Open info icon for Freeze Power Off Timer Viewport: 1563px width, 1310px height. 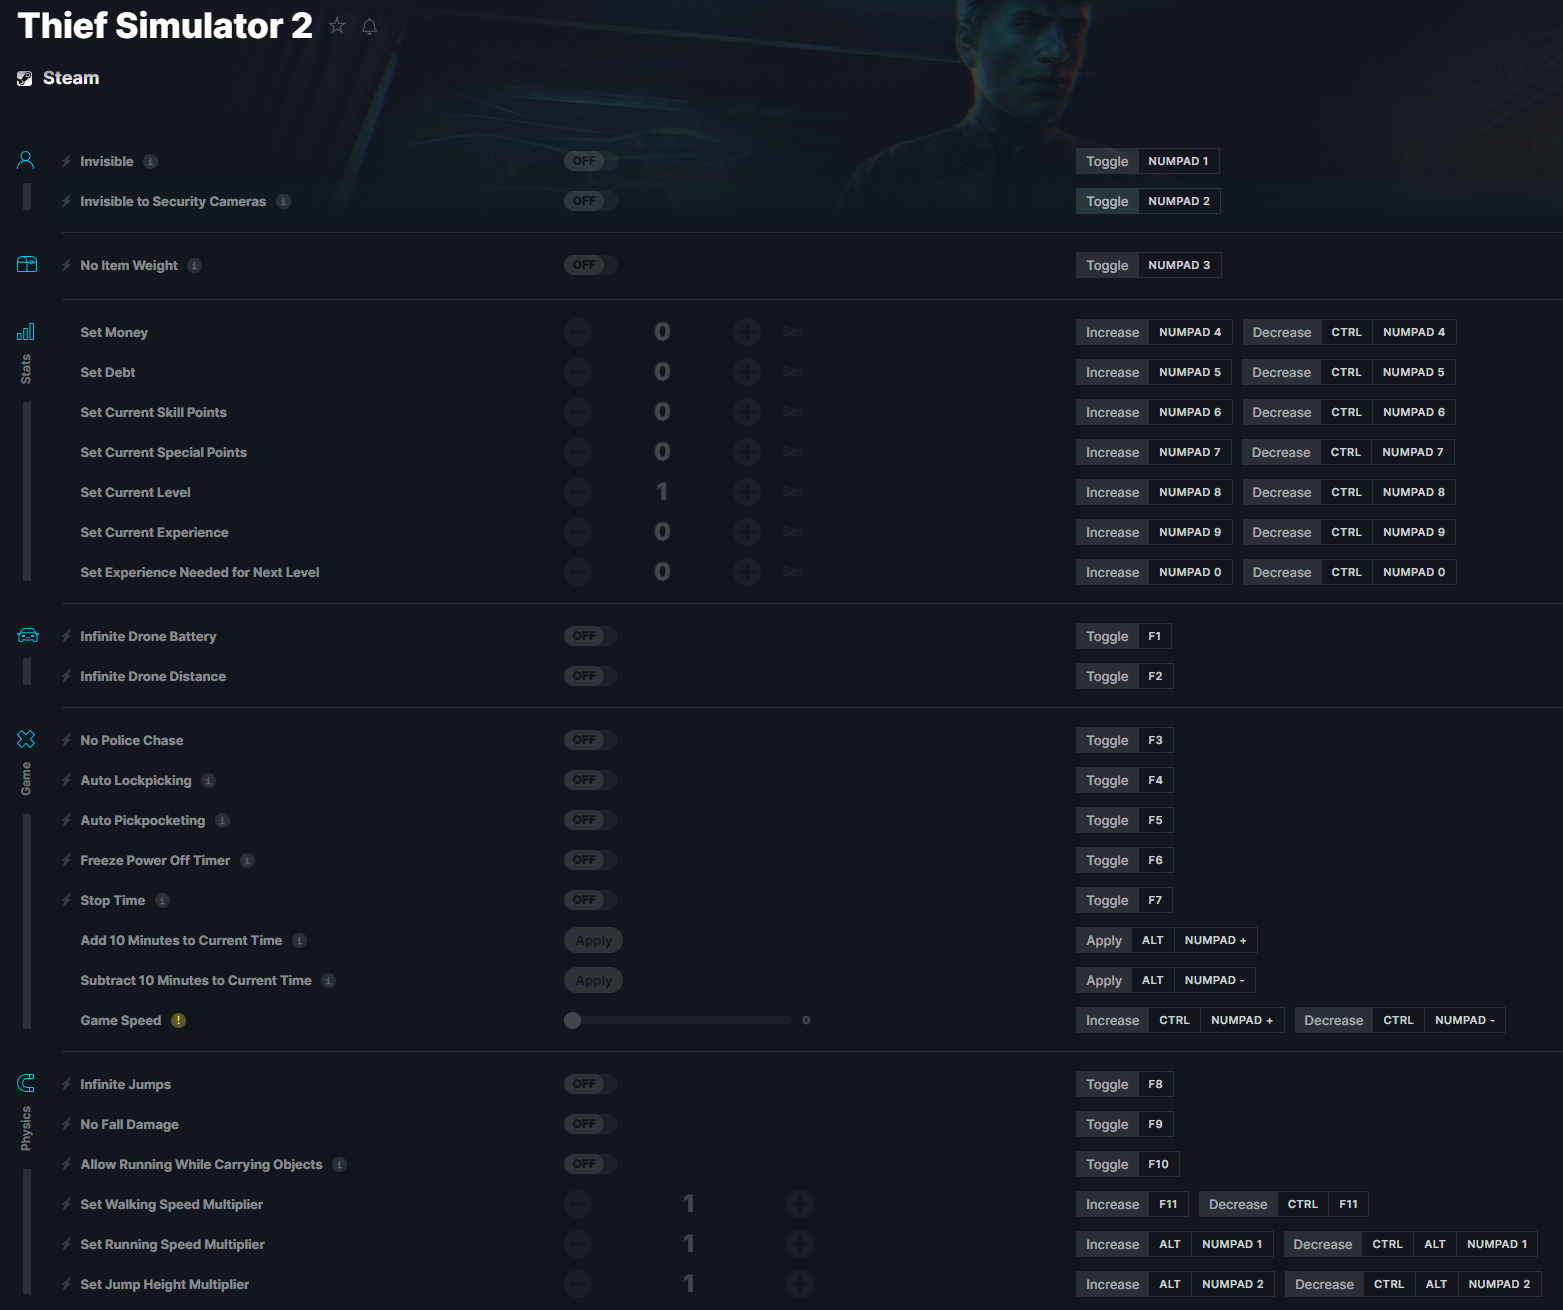[x=247, y=860]
